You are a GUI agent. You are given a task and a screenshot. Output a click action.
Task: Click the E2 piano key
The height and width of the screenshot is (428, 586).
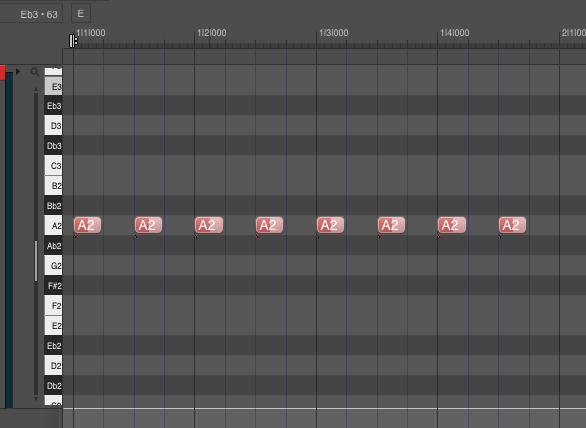(x=53, y=326)
